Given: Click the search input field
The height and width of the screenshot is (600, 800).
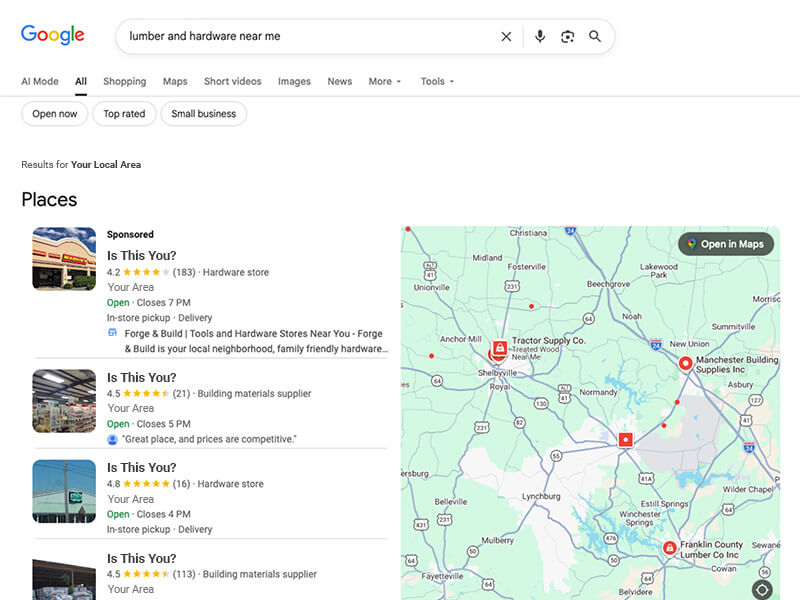Looking at the screenshot, I should [300, 37].
